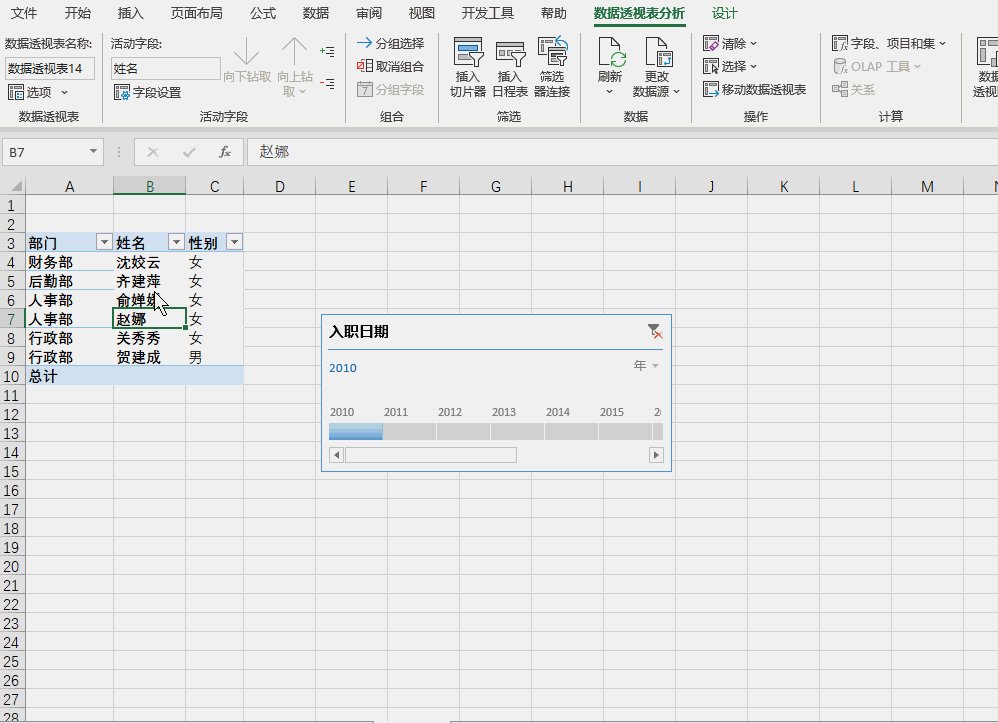Click the Drill Up (向上钻取) arrow

(294, 51)
